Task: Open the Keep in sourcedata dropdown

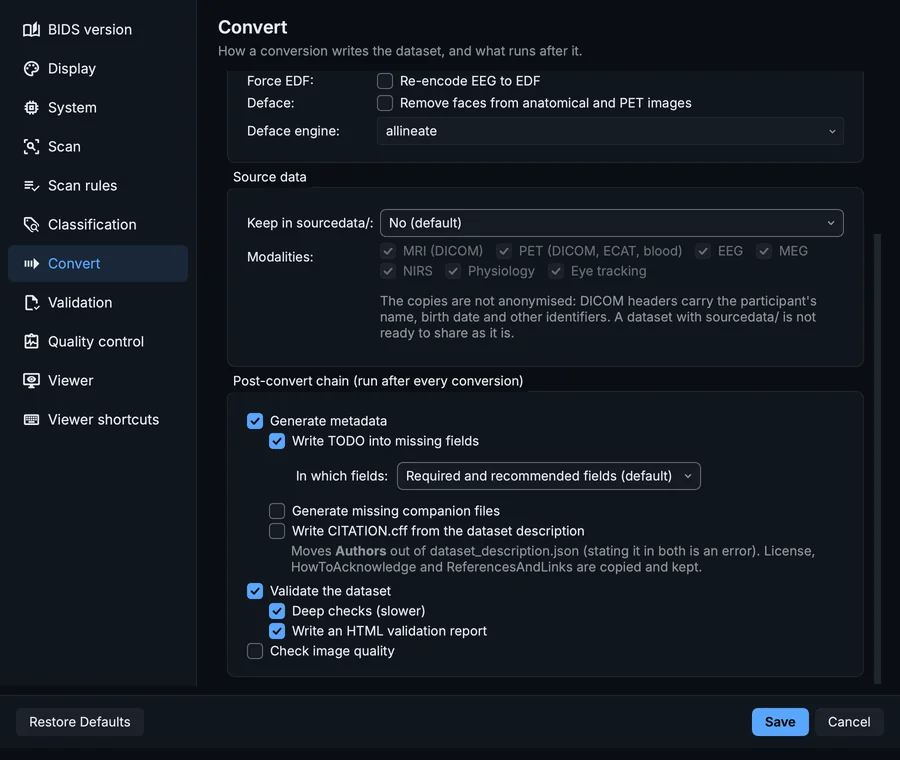Action: coord(612,223)
